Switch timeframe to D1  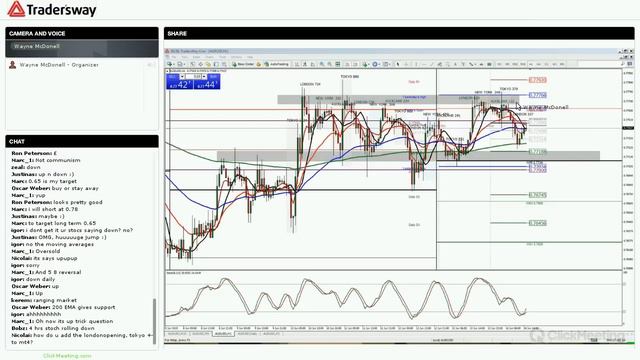pyautogui.click(x=547, y=64)
